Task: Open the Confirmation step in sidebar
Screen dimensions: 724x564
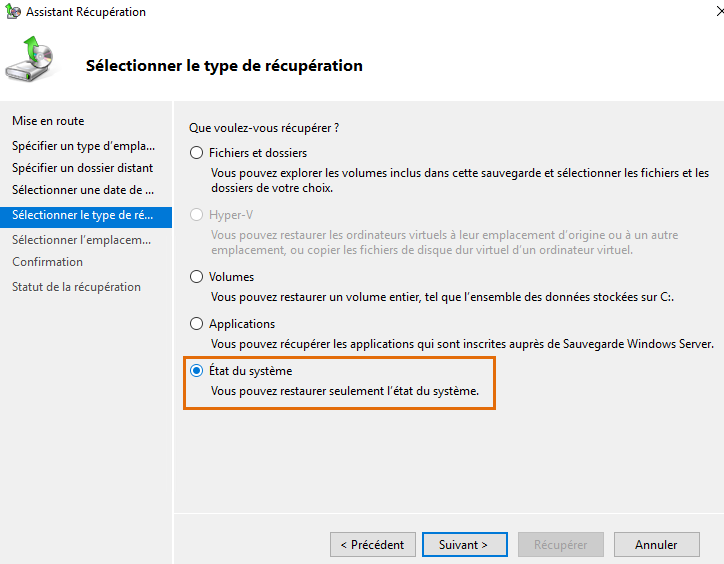Action: pyautogui.click(x=47, y=262)
